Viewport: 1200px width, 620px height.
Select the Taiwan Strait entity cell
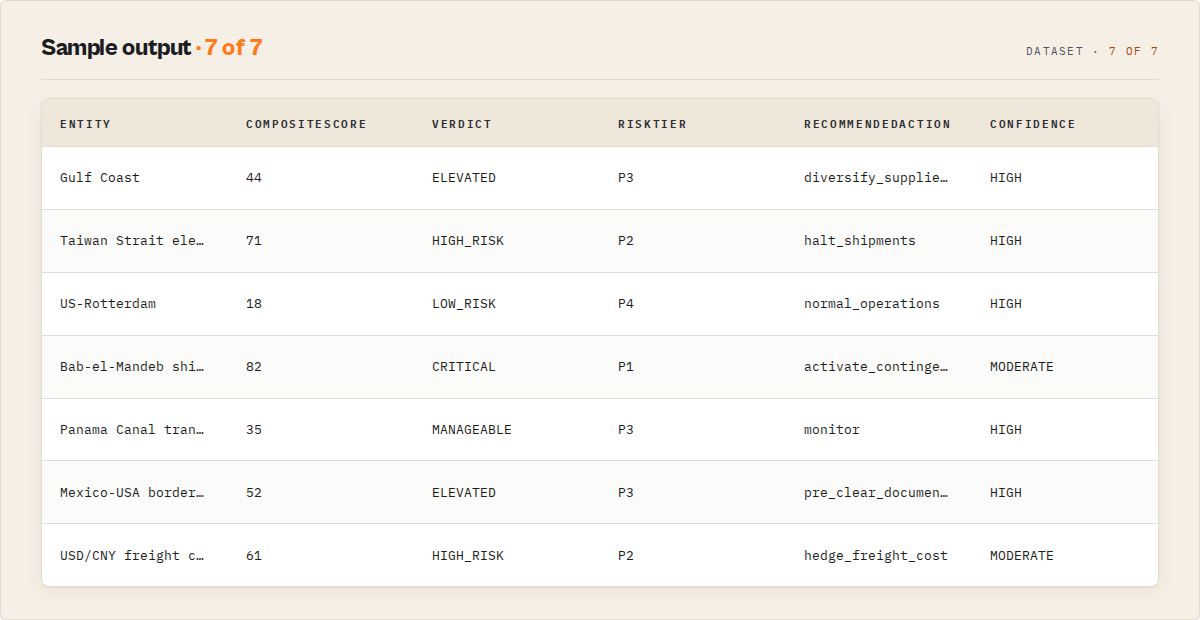(x=132, y=241)
